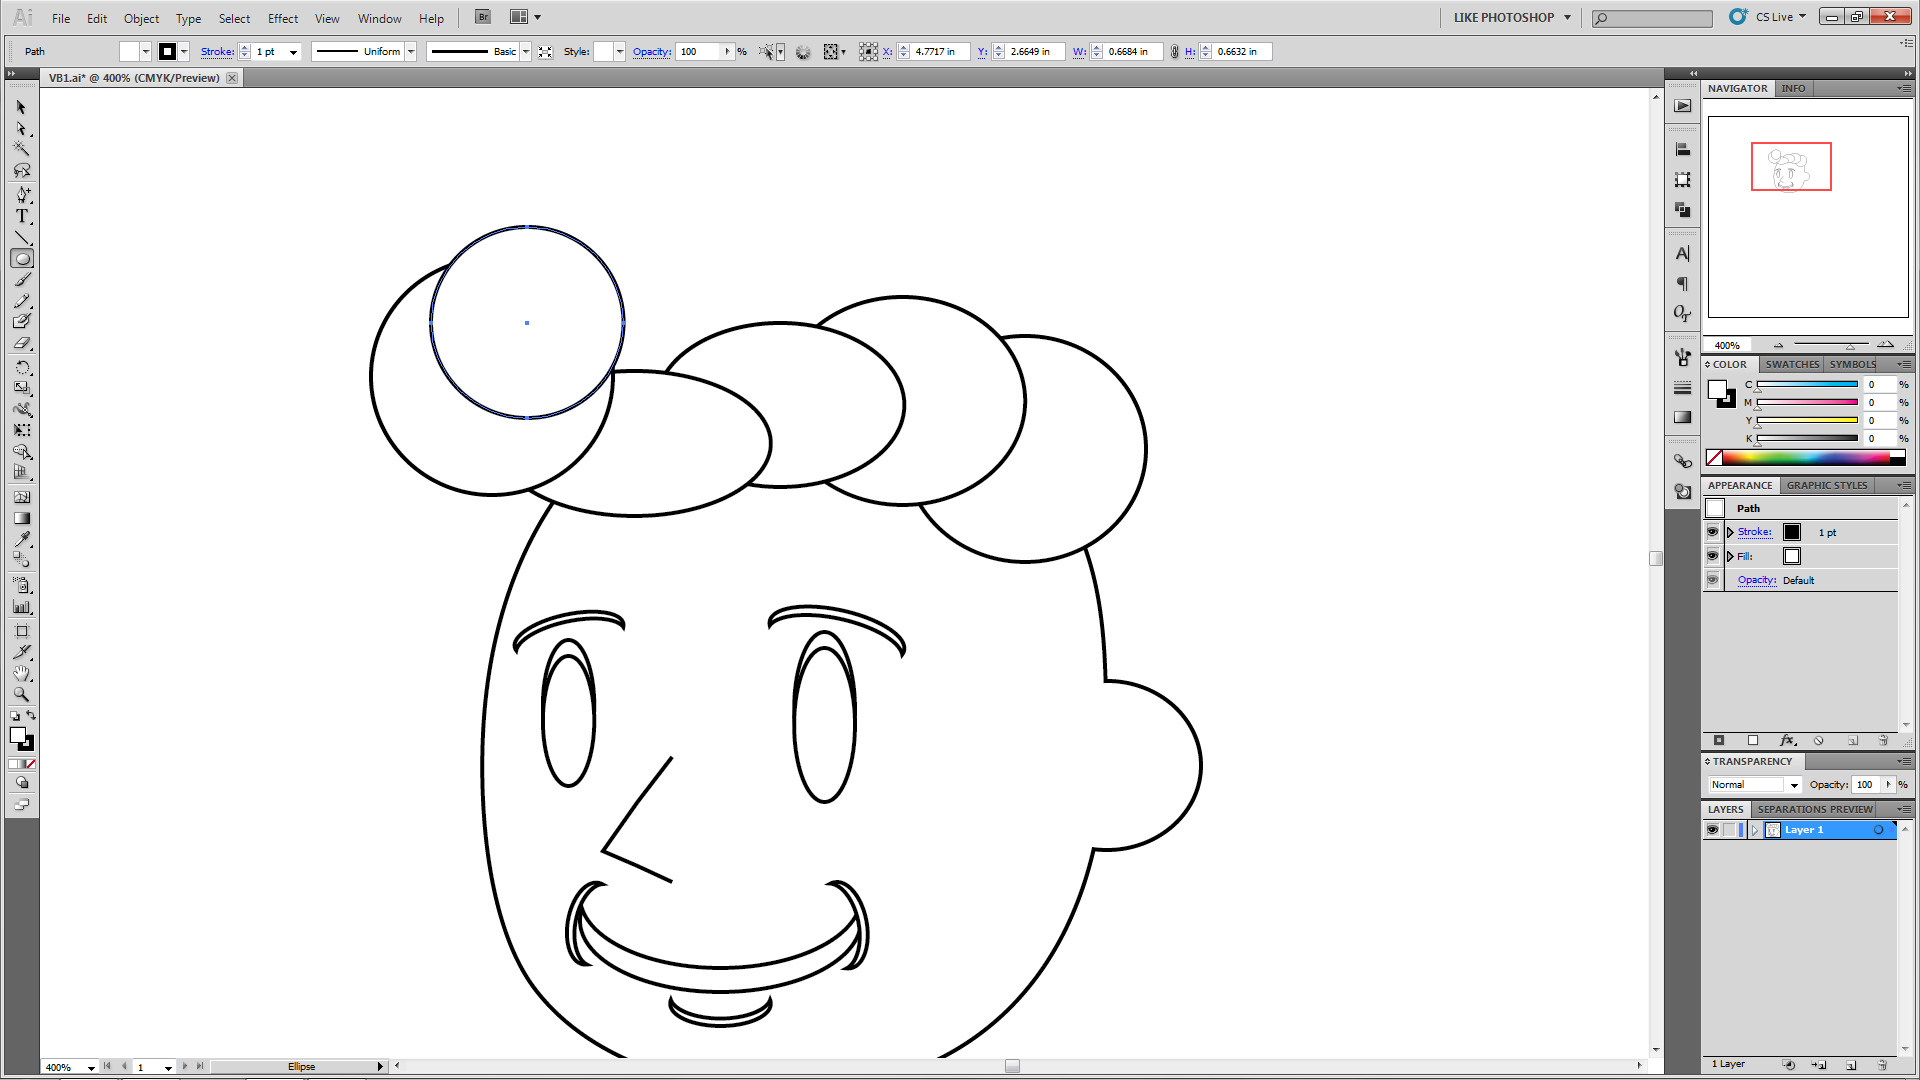Image resolution: width=1920 pixels, height=1080 pixels.
Task: Select the Magic Wand tool
Action: pos(21,149)
